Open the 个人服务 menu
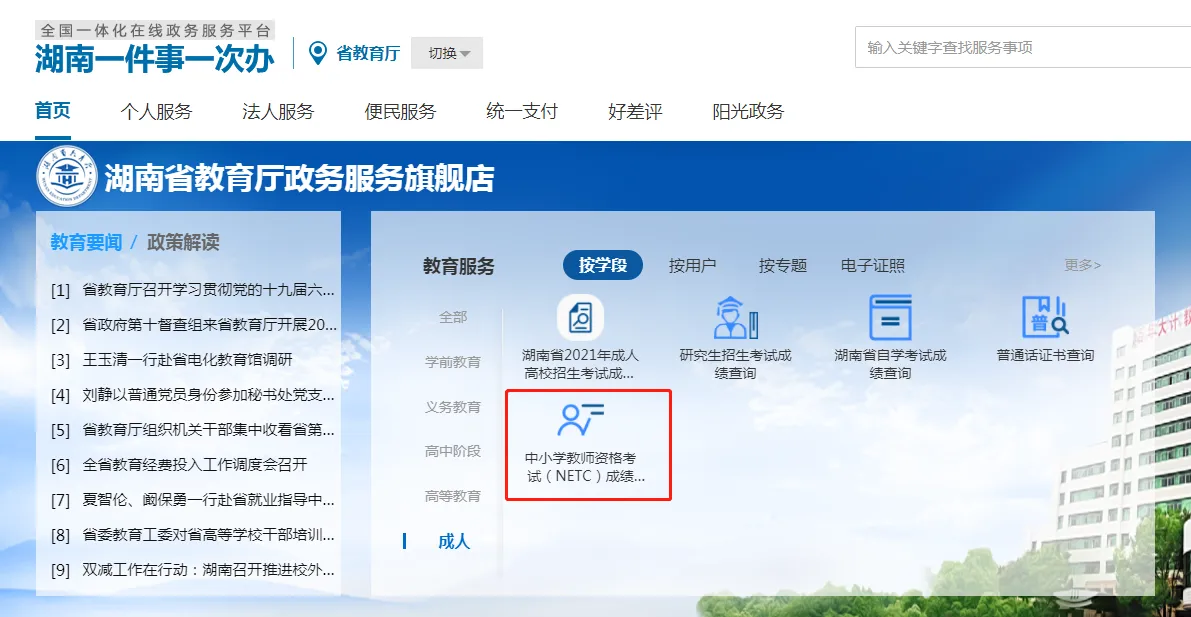Screen dimensions: 1191x617 pyautogui.click(x=156, y=112)
